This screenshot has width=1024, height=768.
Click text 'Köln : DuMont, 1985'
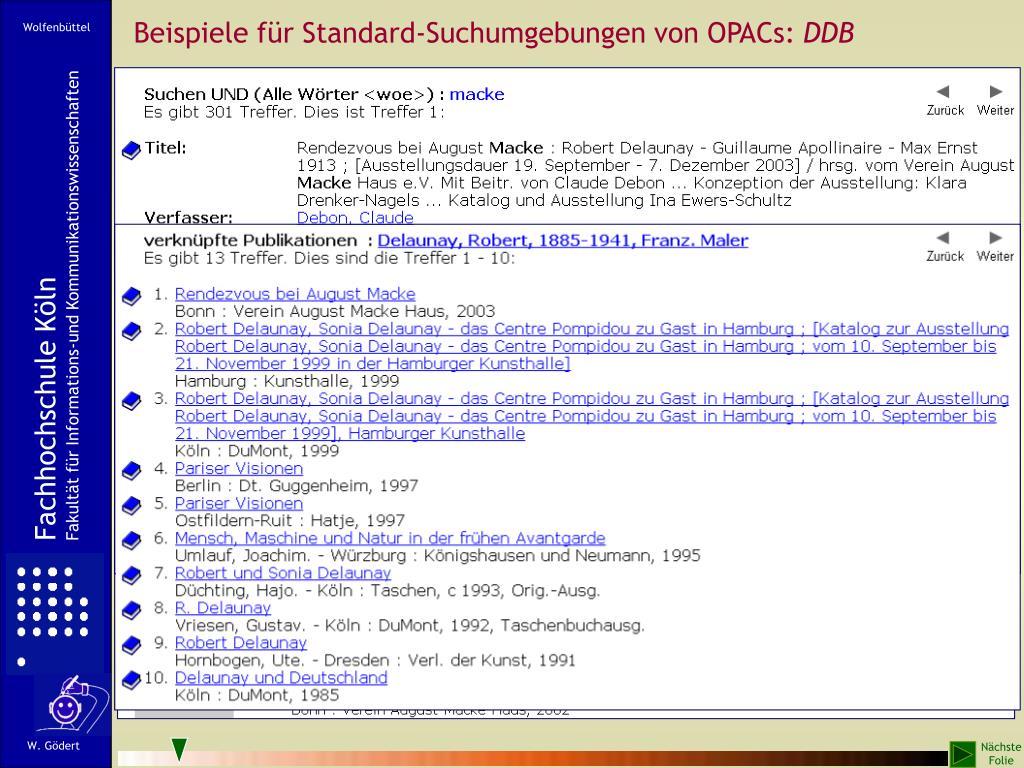click(257, 695)
